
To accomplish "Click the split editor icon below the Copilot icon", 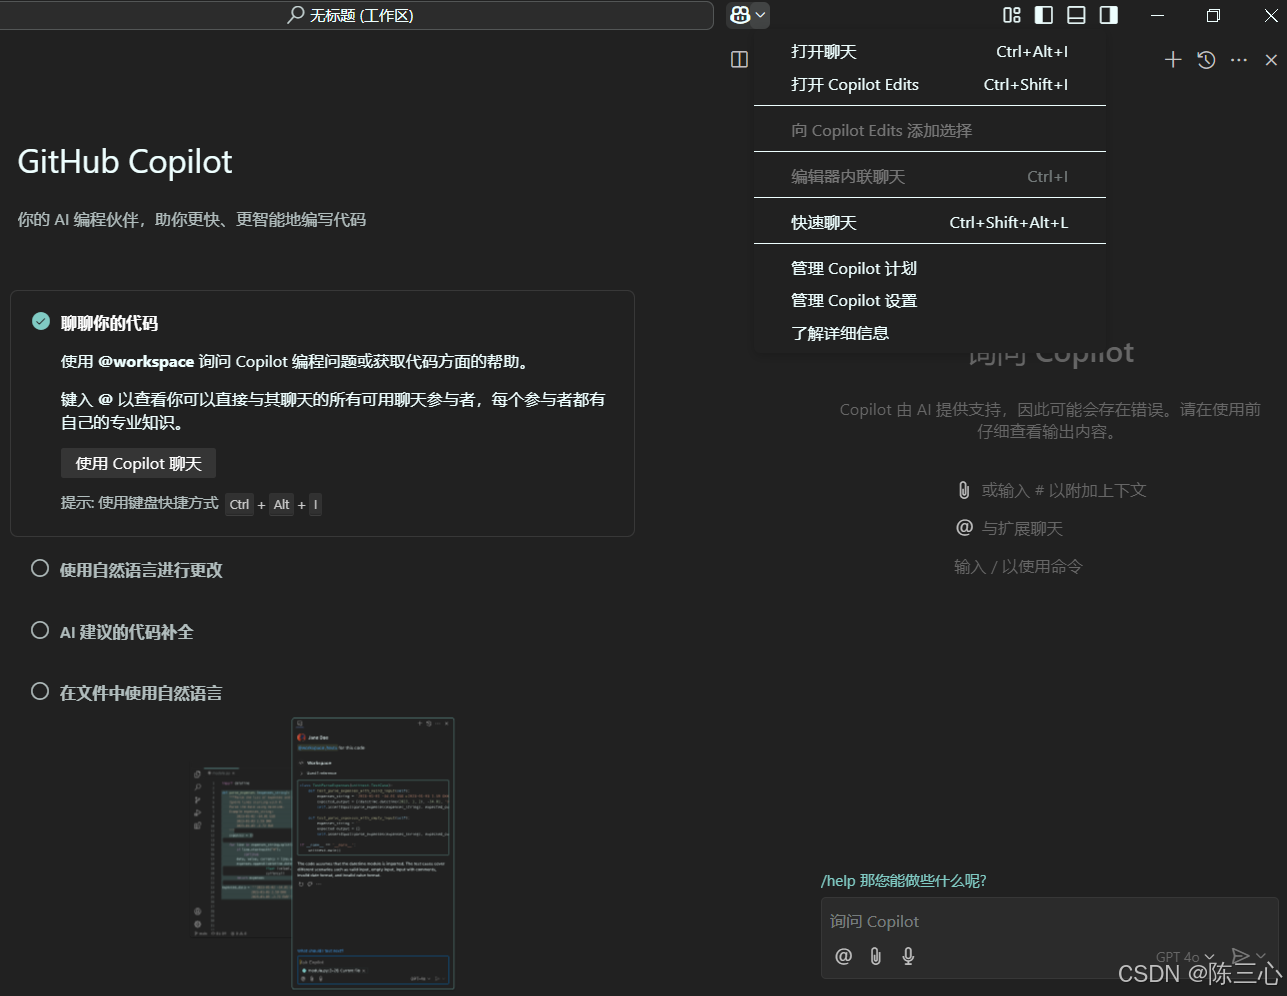I will point(740,60).
